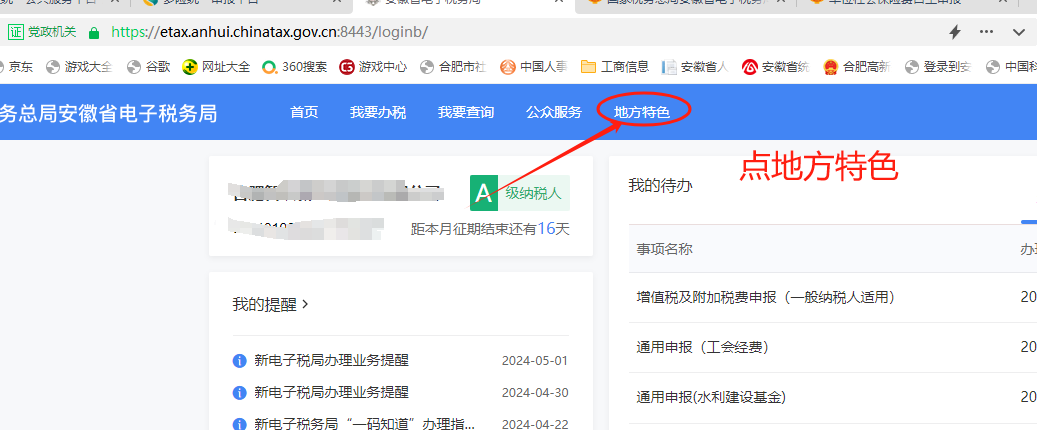Screen dimensions: 1037x430
Task: Select the 通用申报(水利建设基金) row
Action: (x=833, y=397)
